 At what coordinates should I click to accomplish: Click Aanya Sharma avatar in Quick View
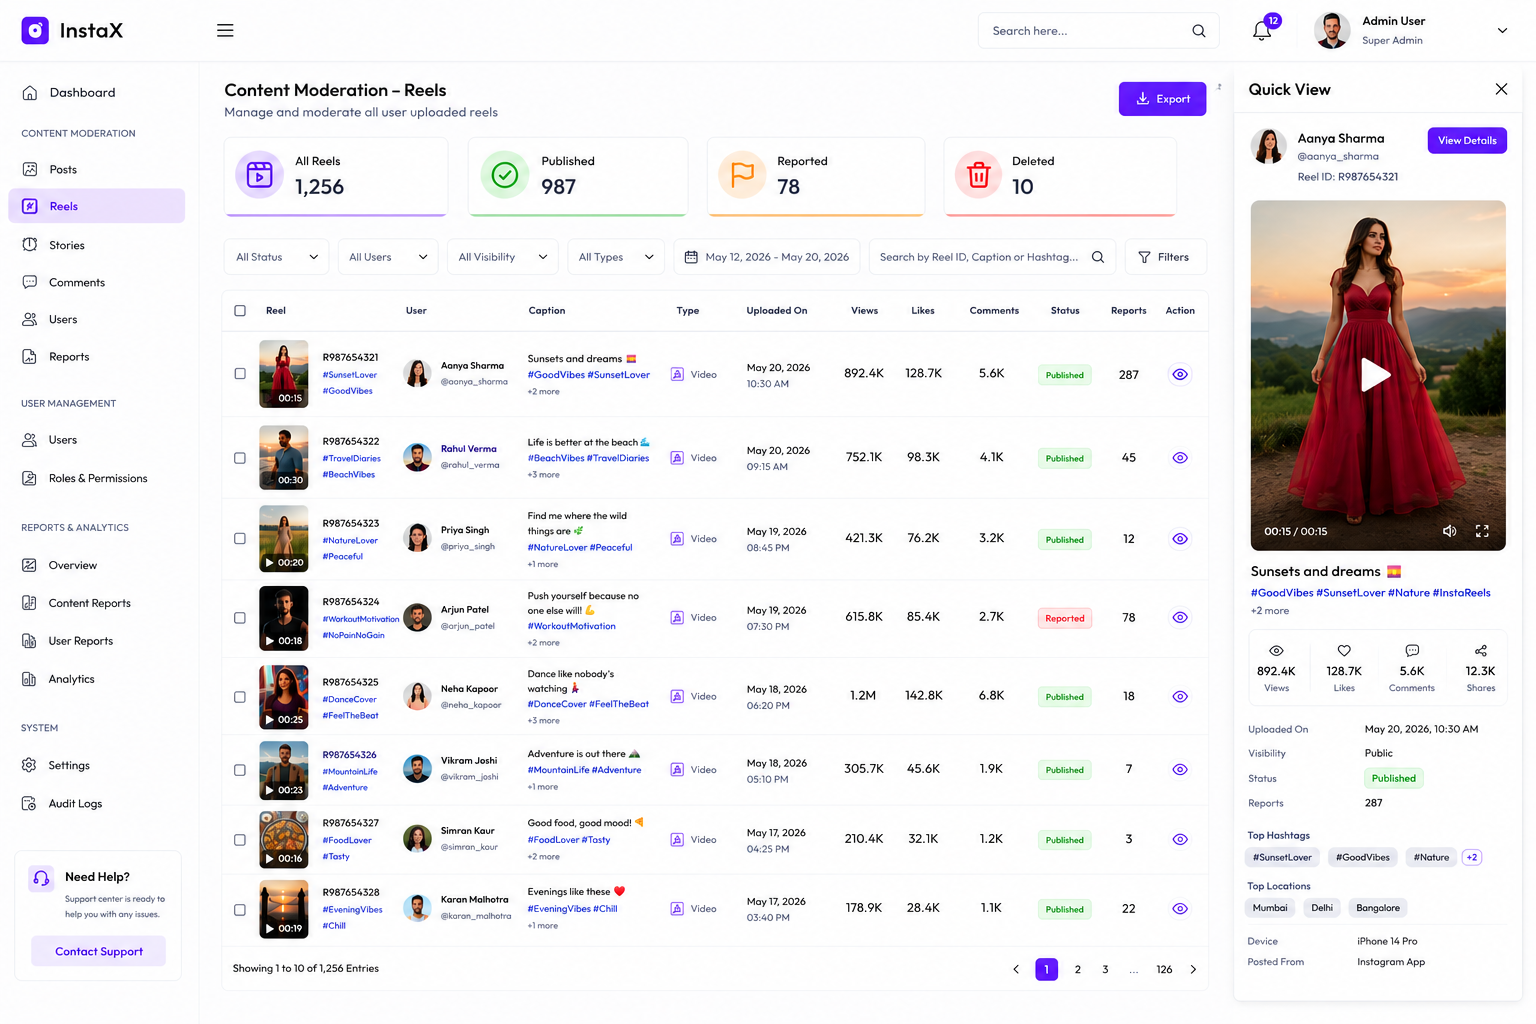1269,146
